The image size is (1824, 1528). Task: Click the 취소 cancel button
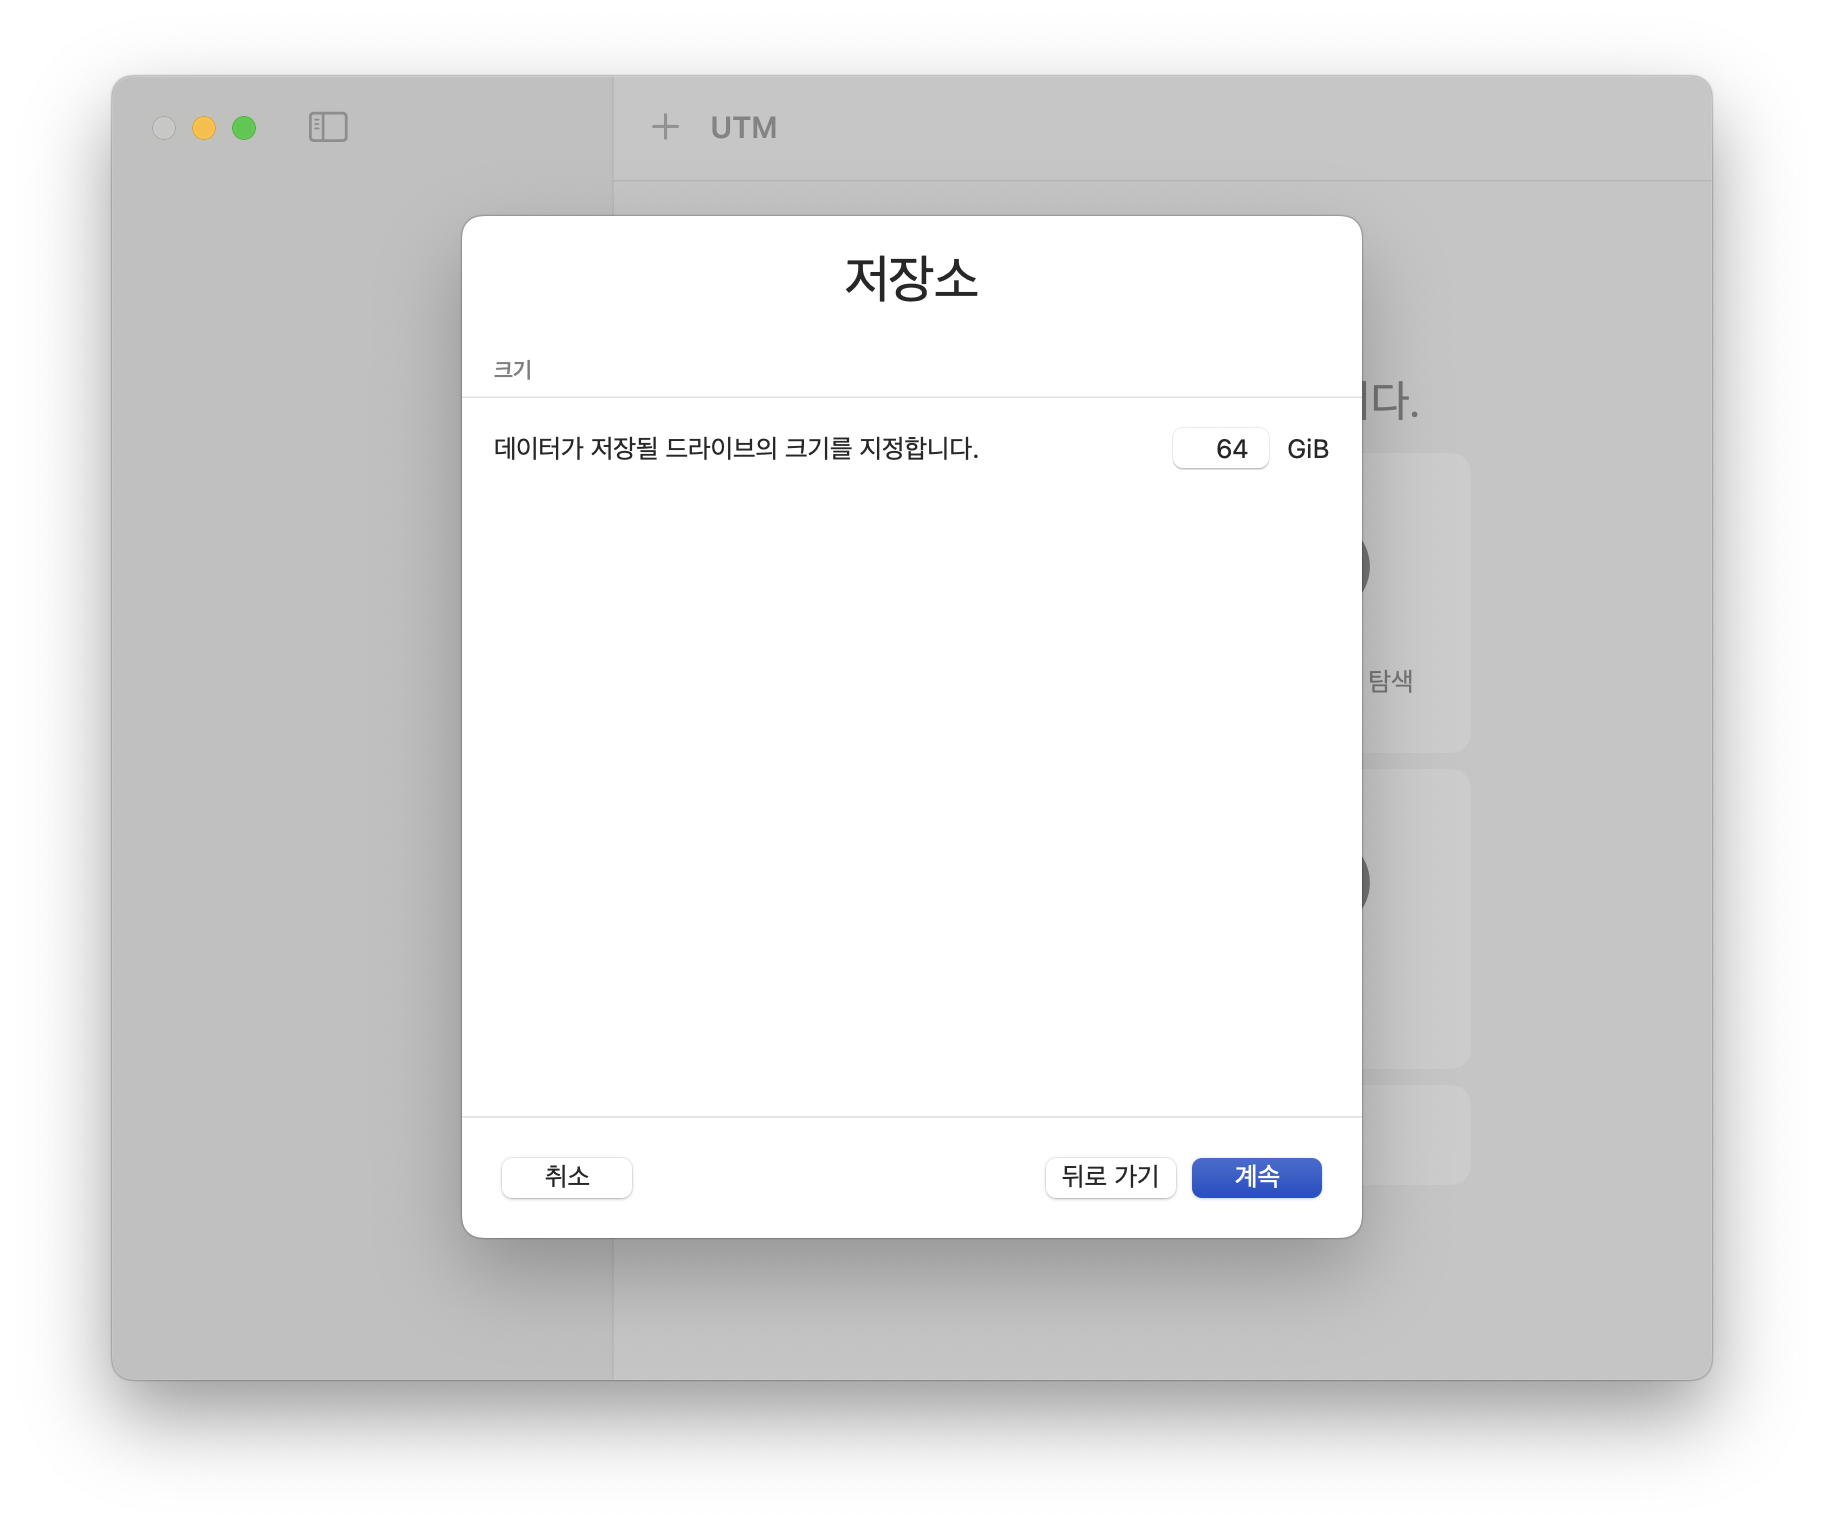(567, 1177)
